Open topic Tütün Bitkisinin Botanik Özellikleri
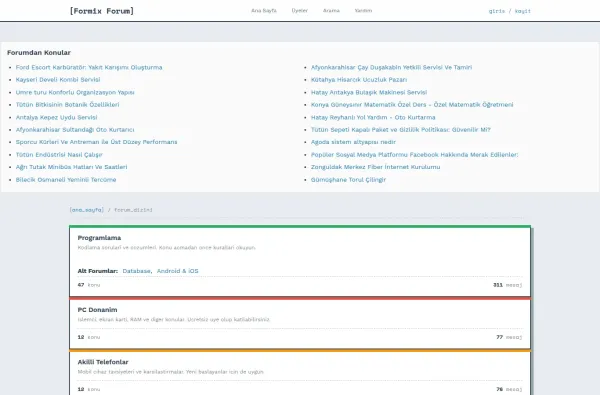 click(x=67, y=104)
